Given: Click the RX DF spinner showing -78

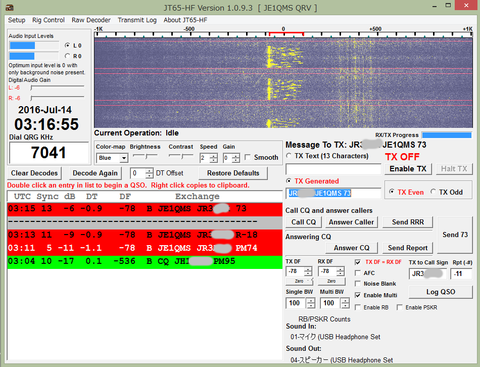Looking at the screenshot, I should point(332,271).
